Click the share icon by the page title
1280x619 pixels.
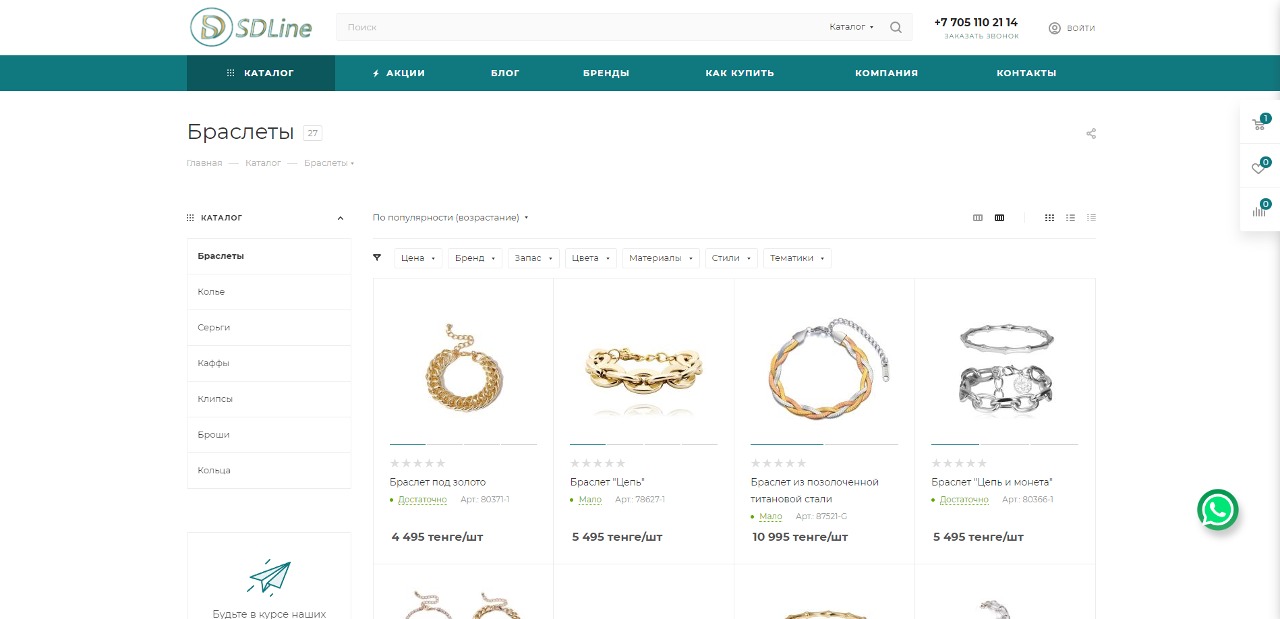(x=1091, y=133)
